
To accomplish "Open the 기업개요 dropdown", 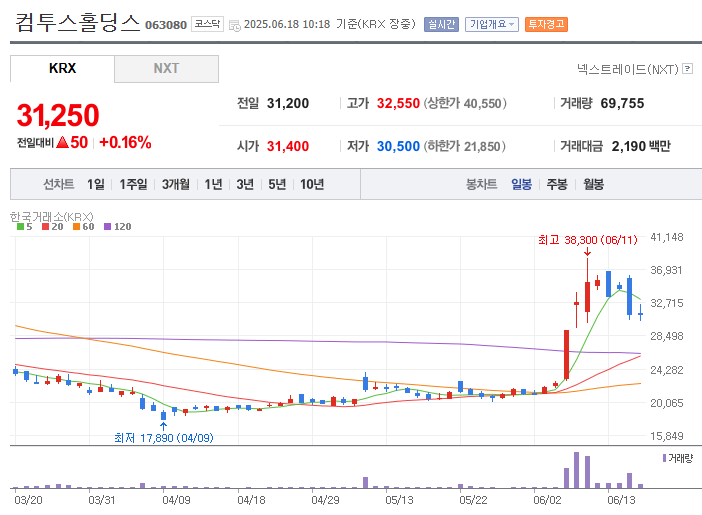I will [492, 24].
